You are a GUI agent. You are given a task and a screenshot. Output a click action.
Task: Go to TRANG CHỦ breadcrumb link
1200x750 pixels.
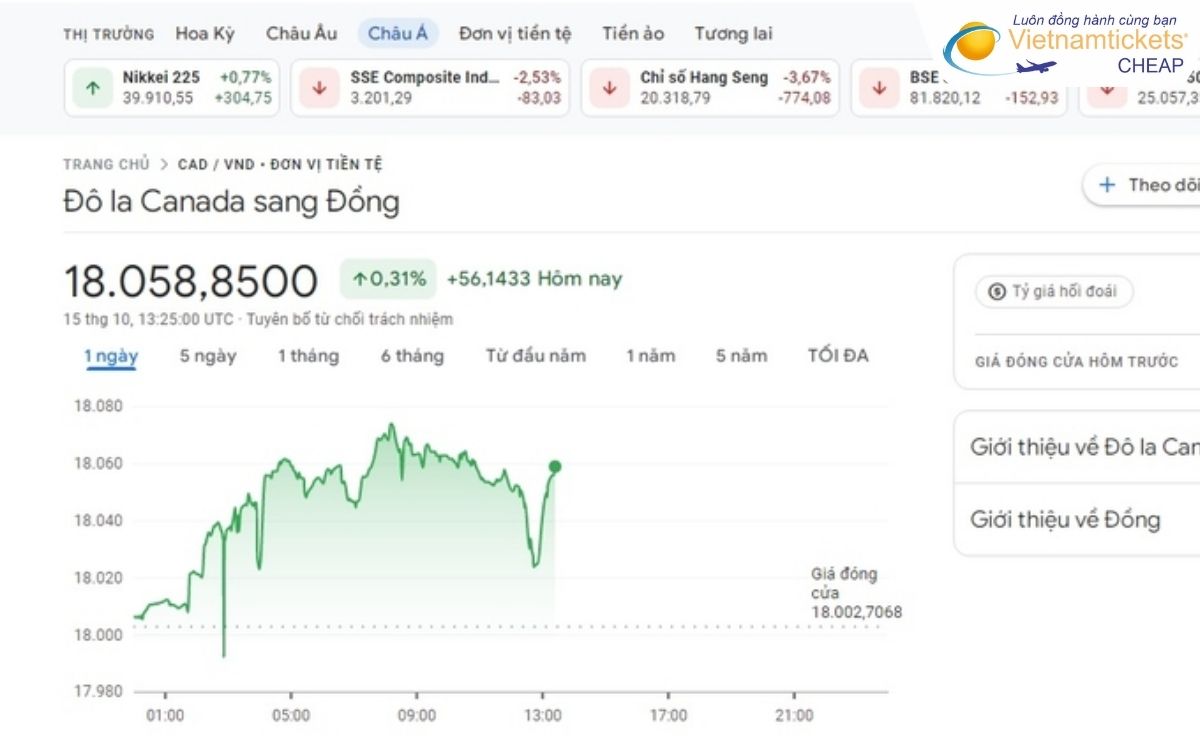(x=106, y=164)
